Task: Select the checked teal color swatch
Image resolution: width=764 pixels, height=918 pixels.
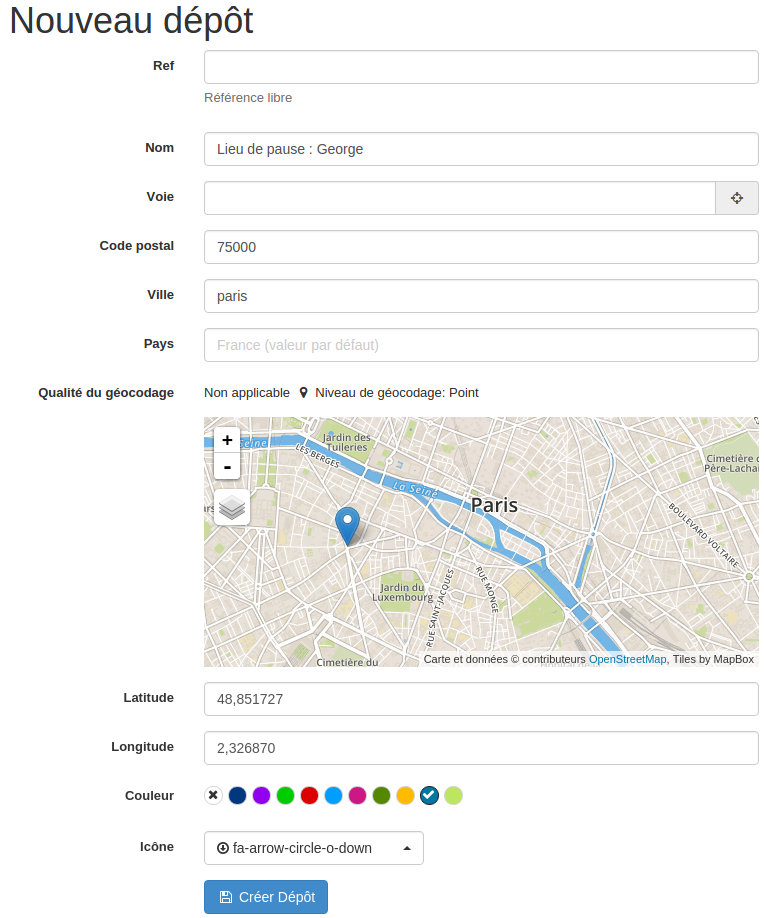Action: (429, 796)
